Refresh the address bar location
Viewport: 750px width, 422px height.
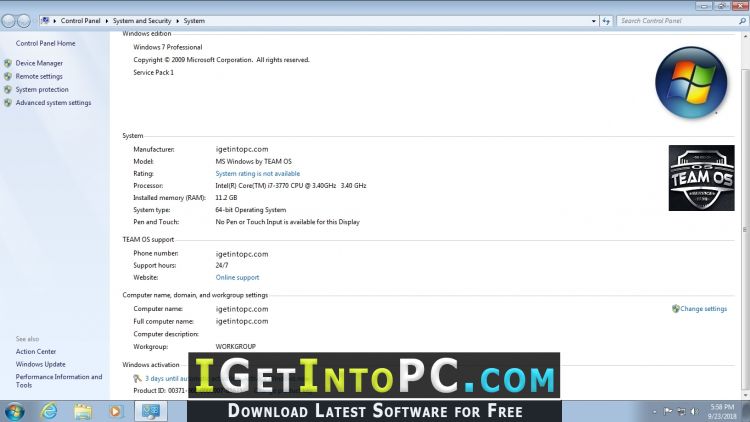click(x=606, y=21)
